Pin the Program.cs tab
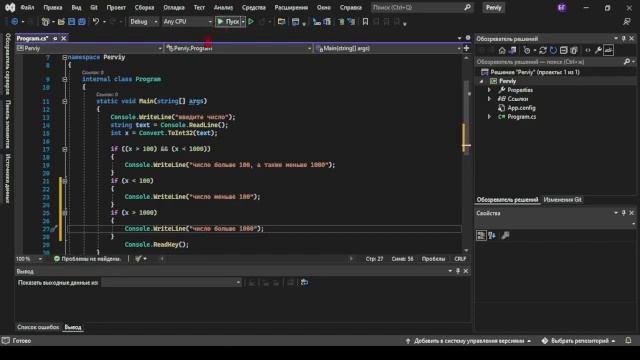 pyautogui.click(x=55, y=38)
